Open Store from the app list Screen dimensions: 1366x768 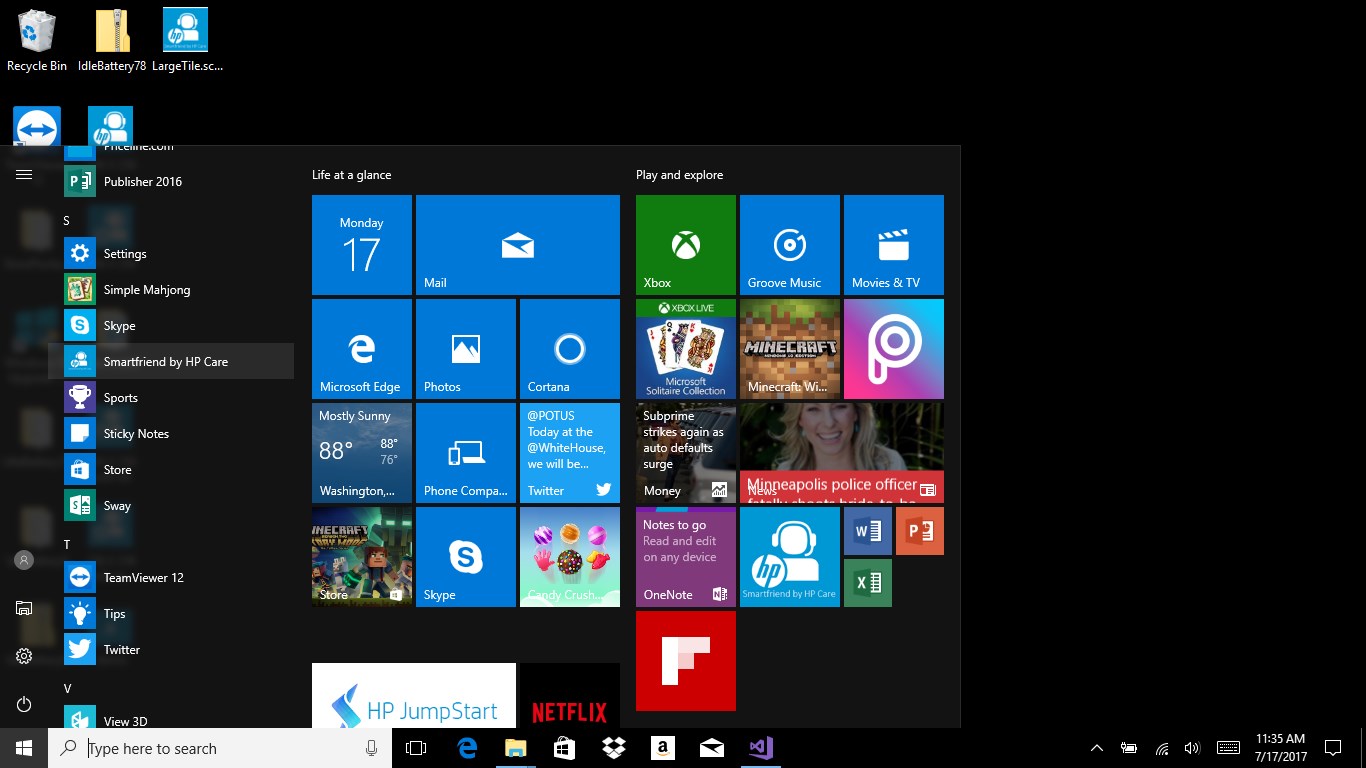click(171, 470)
